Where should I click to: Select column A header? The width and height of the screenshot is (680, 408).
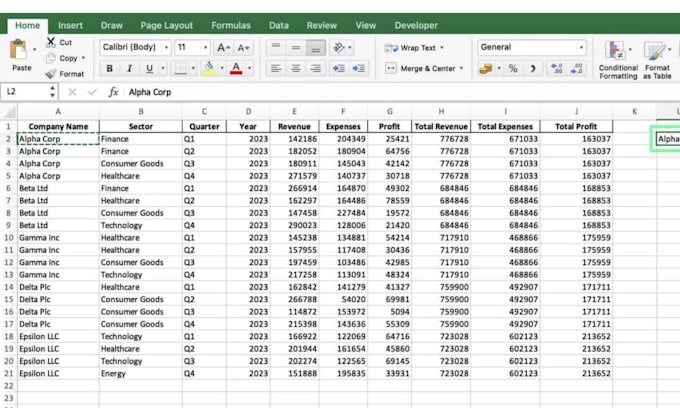click(x=58, y=111)
